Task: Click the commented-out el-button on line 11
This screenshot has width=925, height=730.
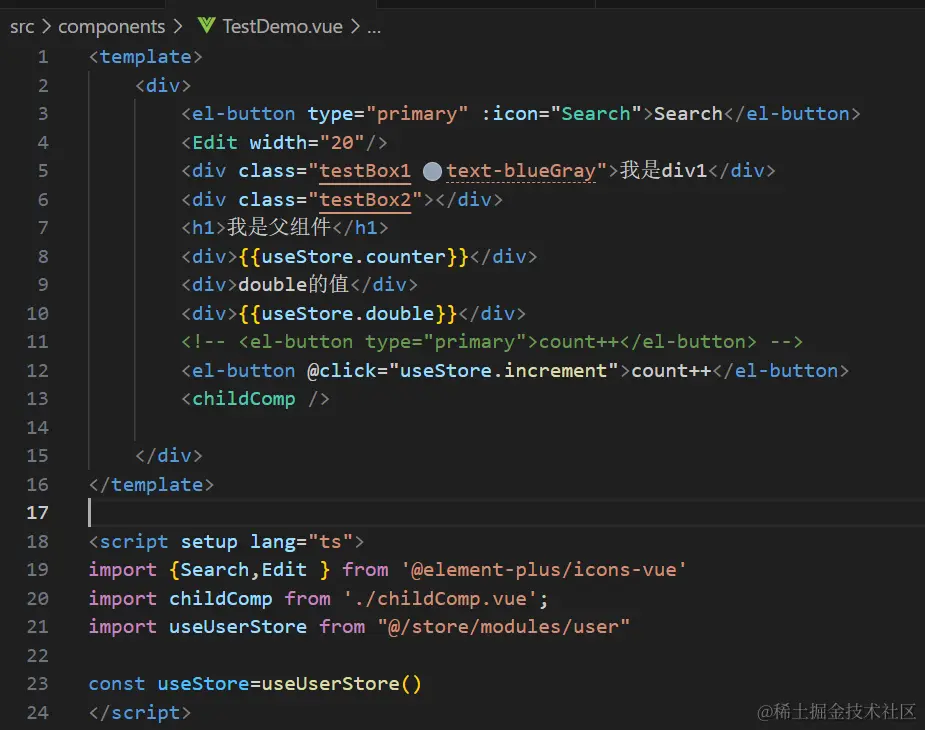Action: [492, 342]
